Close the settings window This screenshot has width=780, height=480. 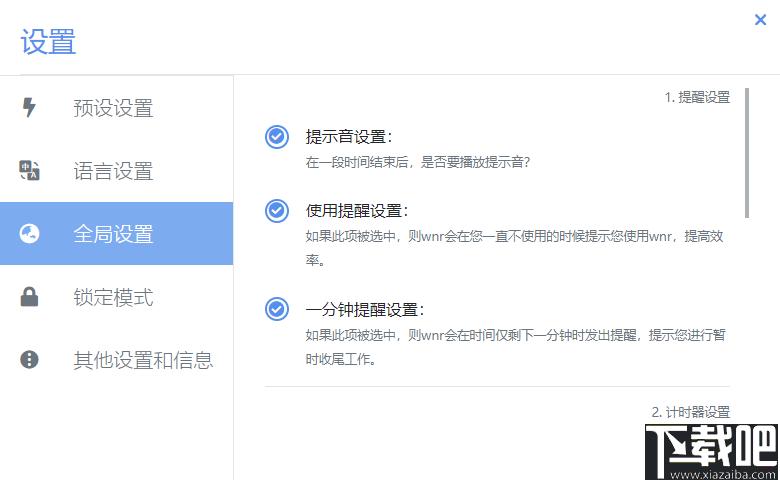(761, 19)
